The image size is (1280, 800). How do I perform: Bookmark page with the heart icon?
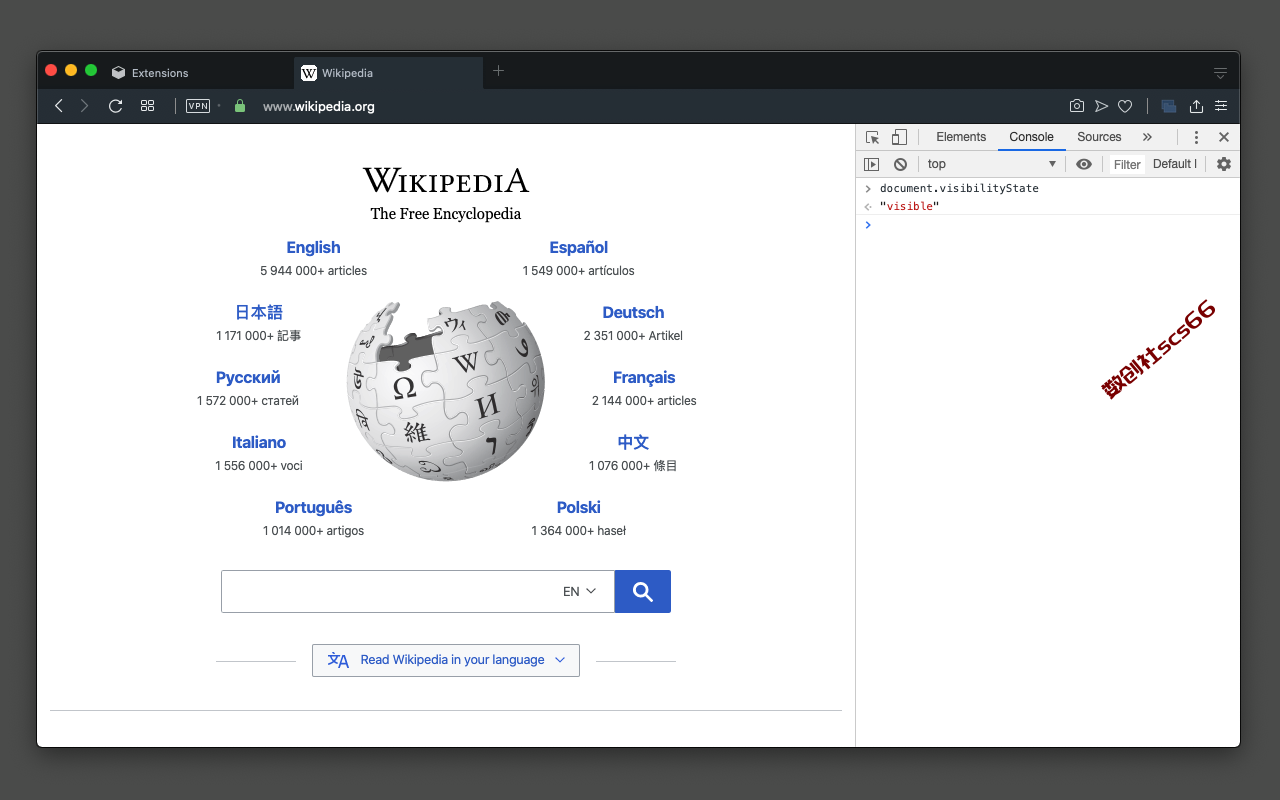click(1125, 106)
